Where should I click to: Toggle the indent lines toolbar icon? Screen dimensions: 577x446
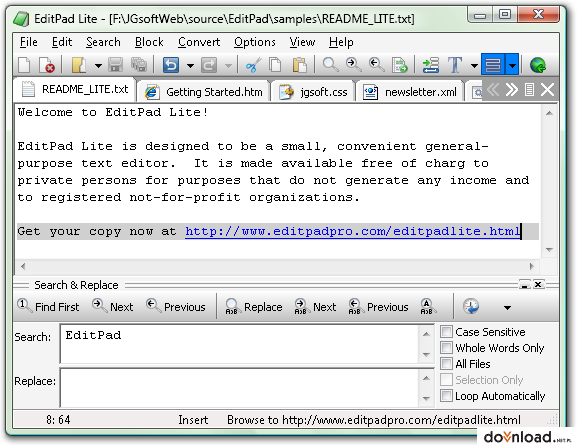[x=431, y=65]
